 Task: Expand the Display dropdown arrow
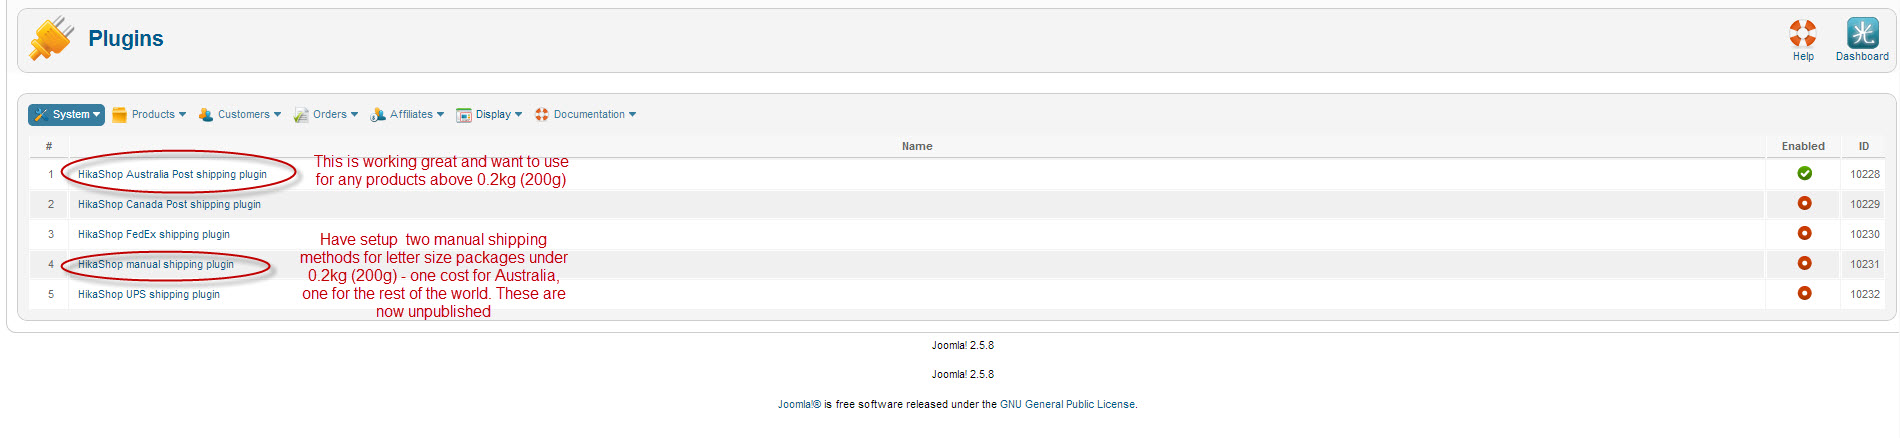pyautogui.click(x=518, y=115)
